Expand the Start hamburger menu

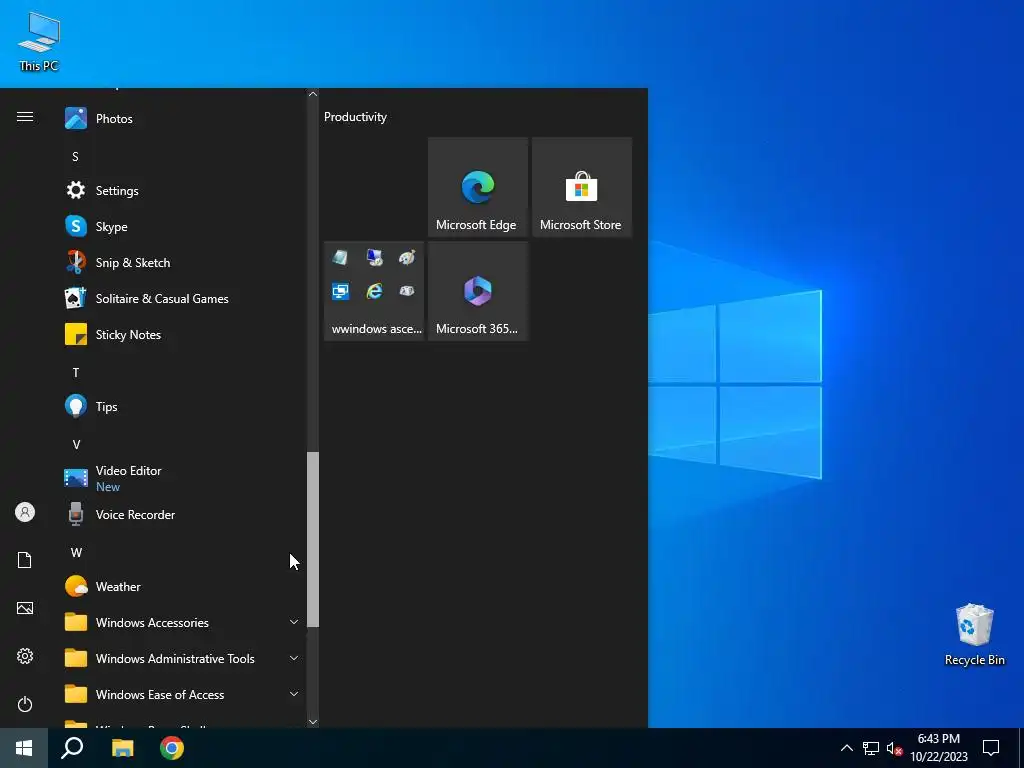tap(25, 117)
